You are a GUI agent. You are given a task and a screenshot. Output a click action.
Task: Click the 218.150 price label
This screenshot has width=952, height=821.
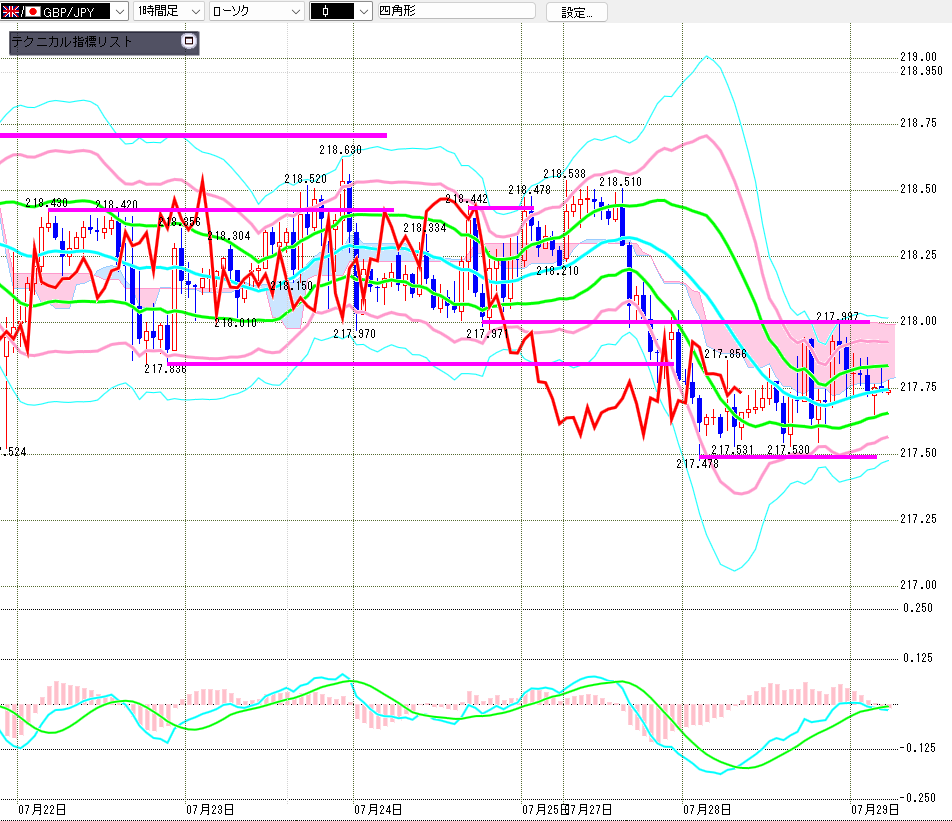coord(291,285)
